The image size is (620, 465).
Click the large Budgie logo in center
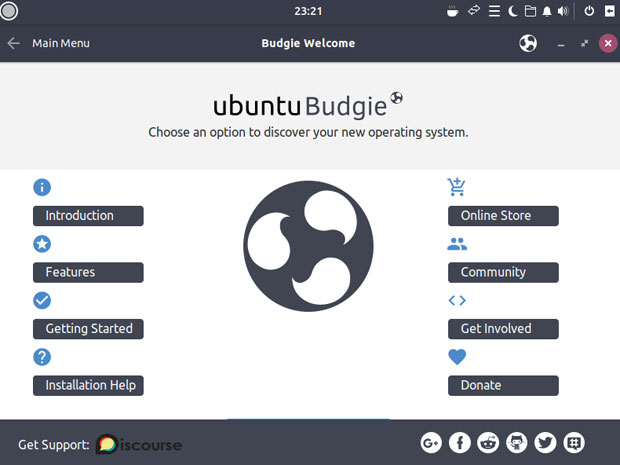tap(308, 246)
